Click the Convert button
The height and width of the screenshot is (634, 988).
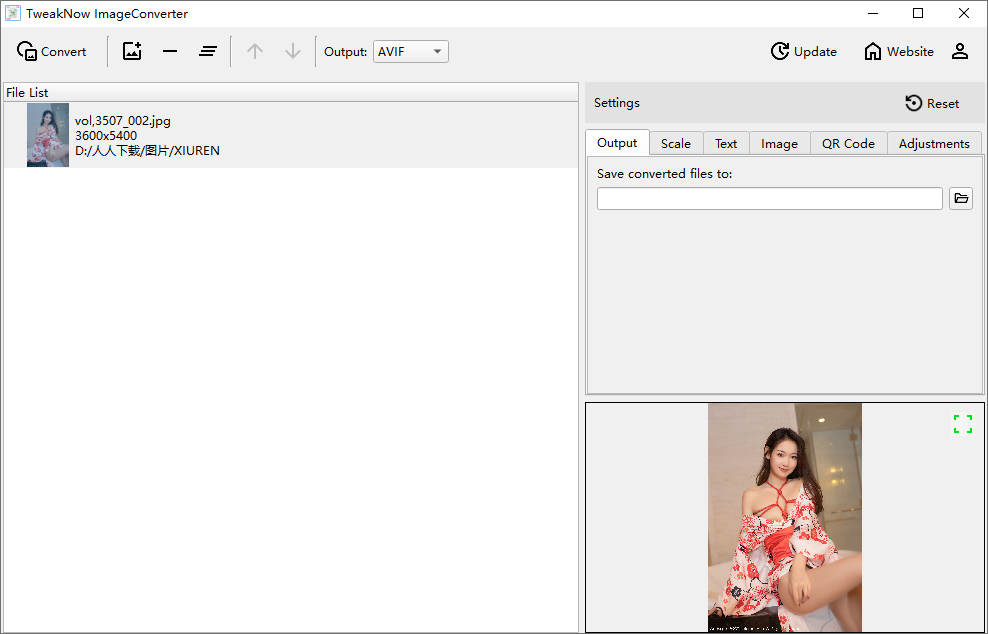[x=52, y=52]
